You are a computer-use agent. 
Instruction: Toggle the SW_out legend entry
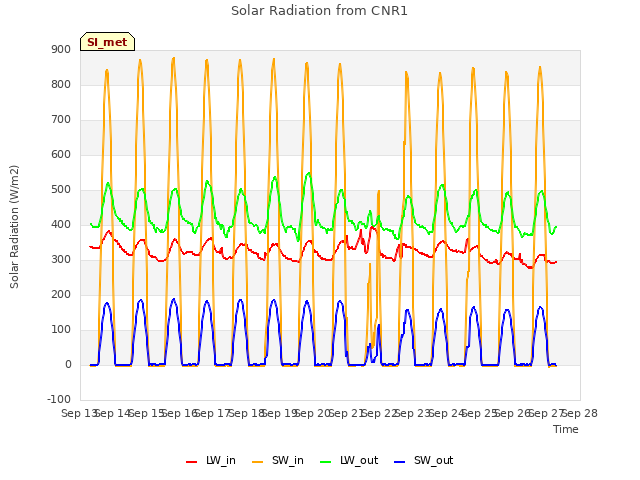423,461
